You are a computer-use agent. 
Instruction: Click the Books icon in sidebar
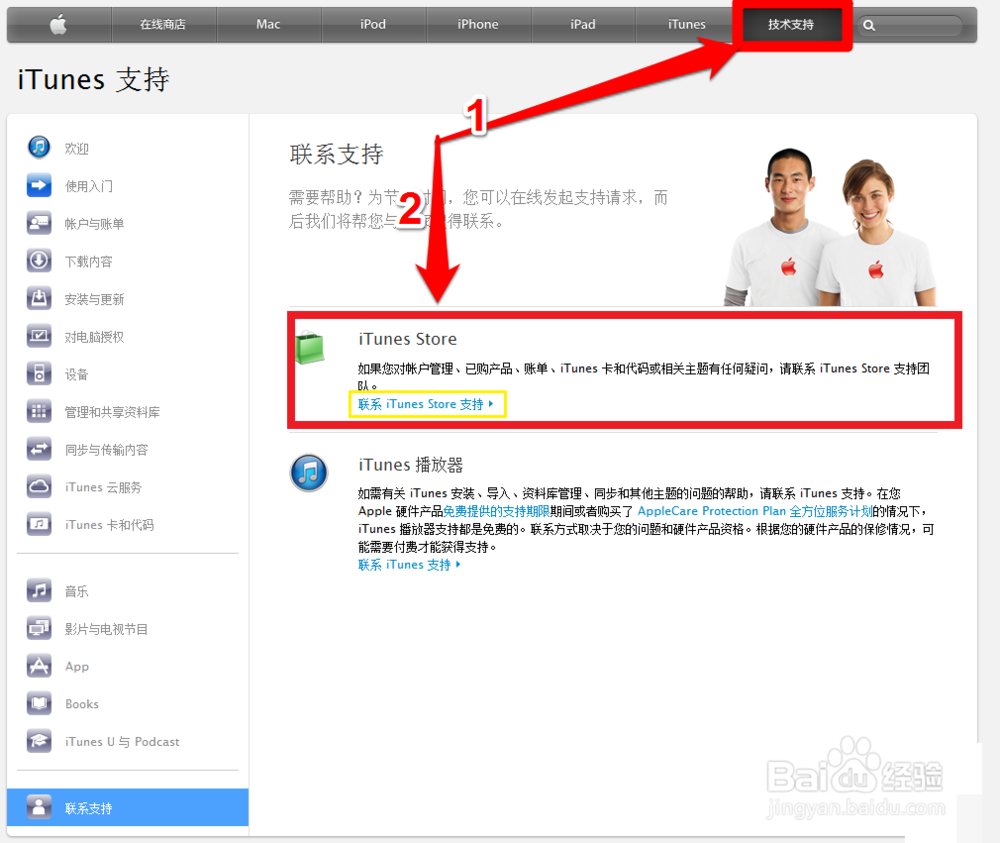click(x=39, y=704)
